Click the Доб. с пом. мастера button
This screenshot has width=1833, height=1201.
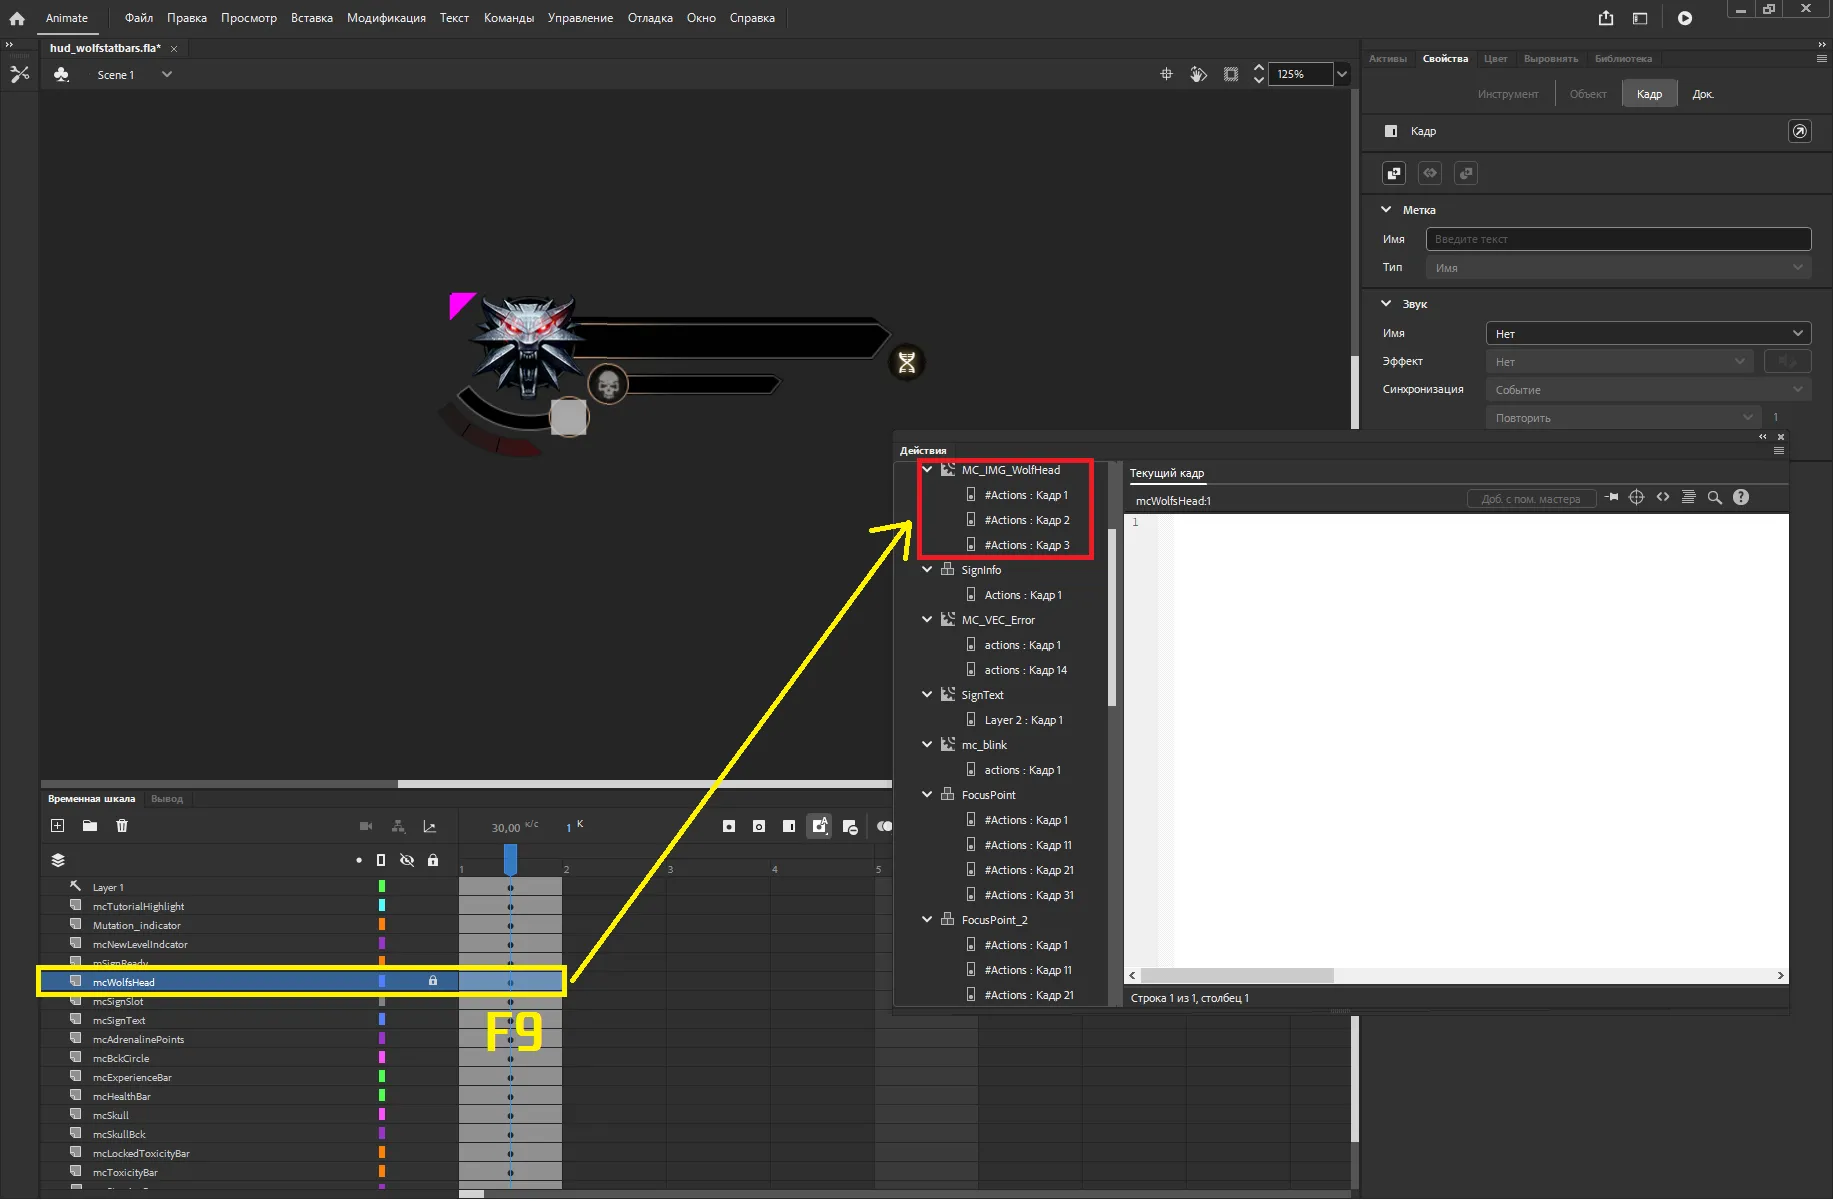click(1532, 497)
